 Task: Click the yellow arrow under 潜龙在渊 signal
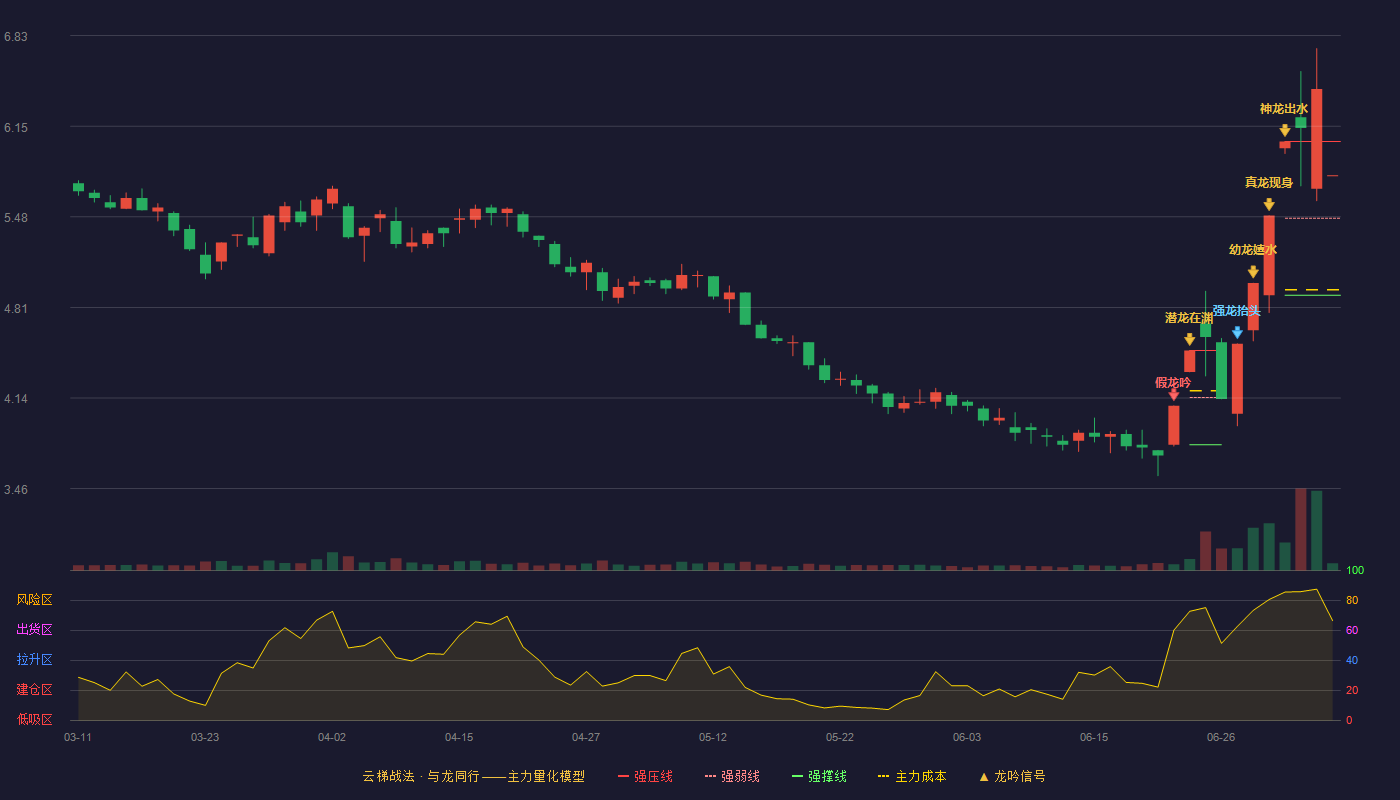click(x=1189, y=340)
